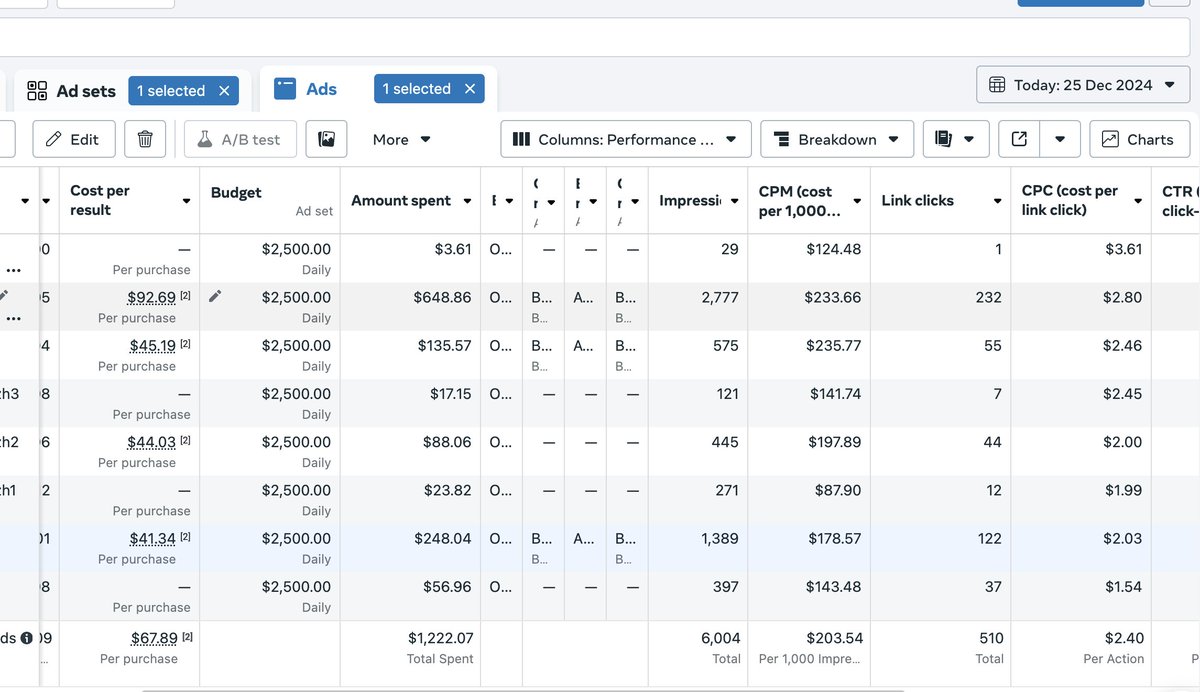The image size is (1200, 692).
Task: Click the export table data icon
Action: tap(1019, 139)
